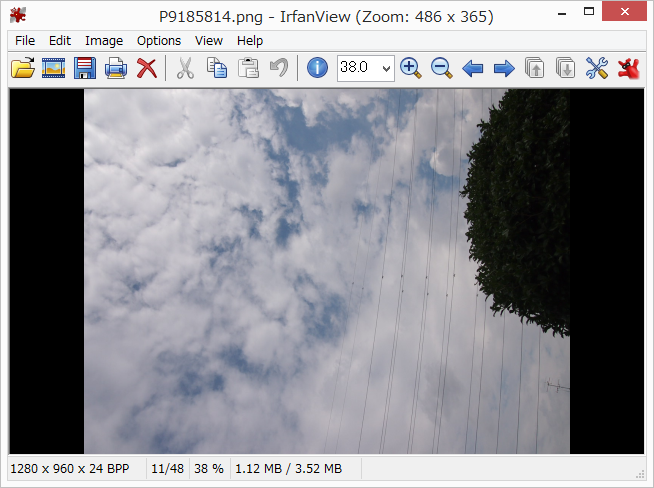This screenshot has height=488, width=654.
Task: Paste from clipboard icon
Action: pos(248,68)
